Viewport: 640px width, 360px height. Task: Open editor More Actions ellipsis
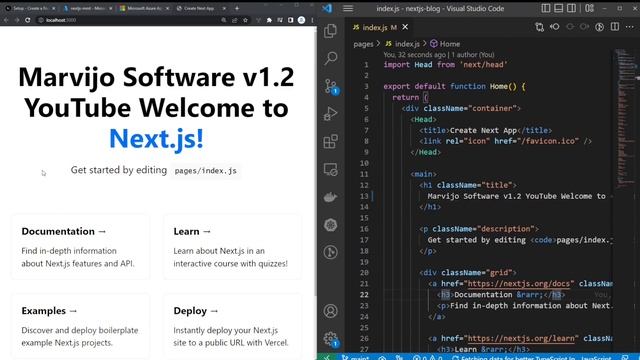click(630, 27)
